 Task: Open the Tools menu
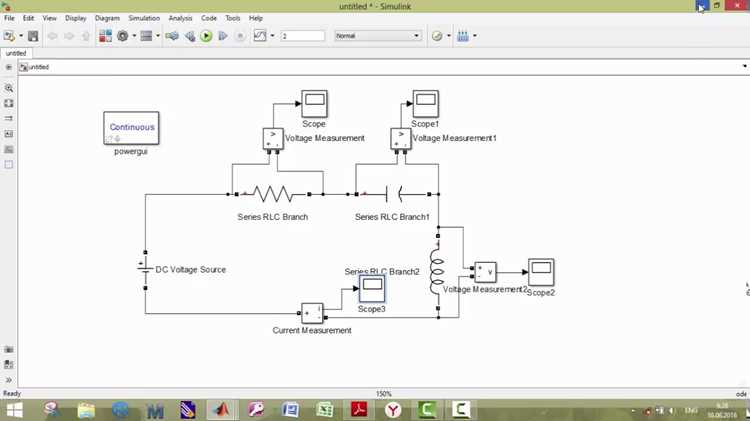[232, 18]
